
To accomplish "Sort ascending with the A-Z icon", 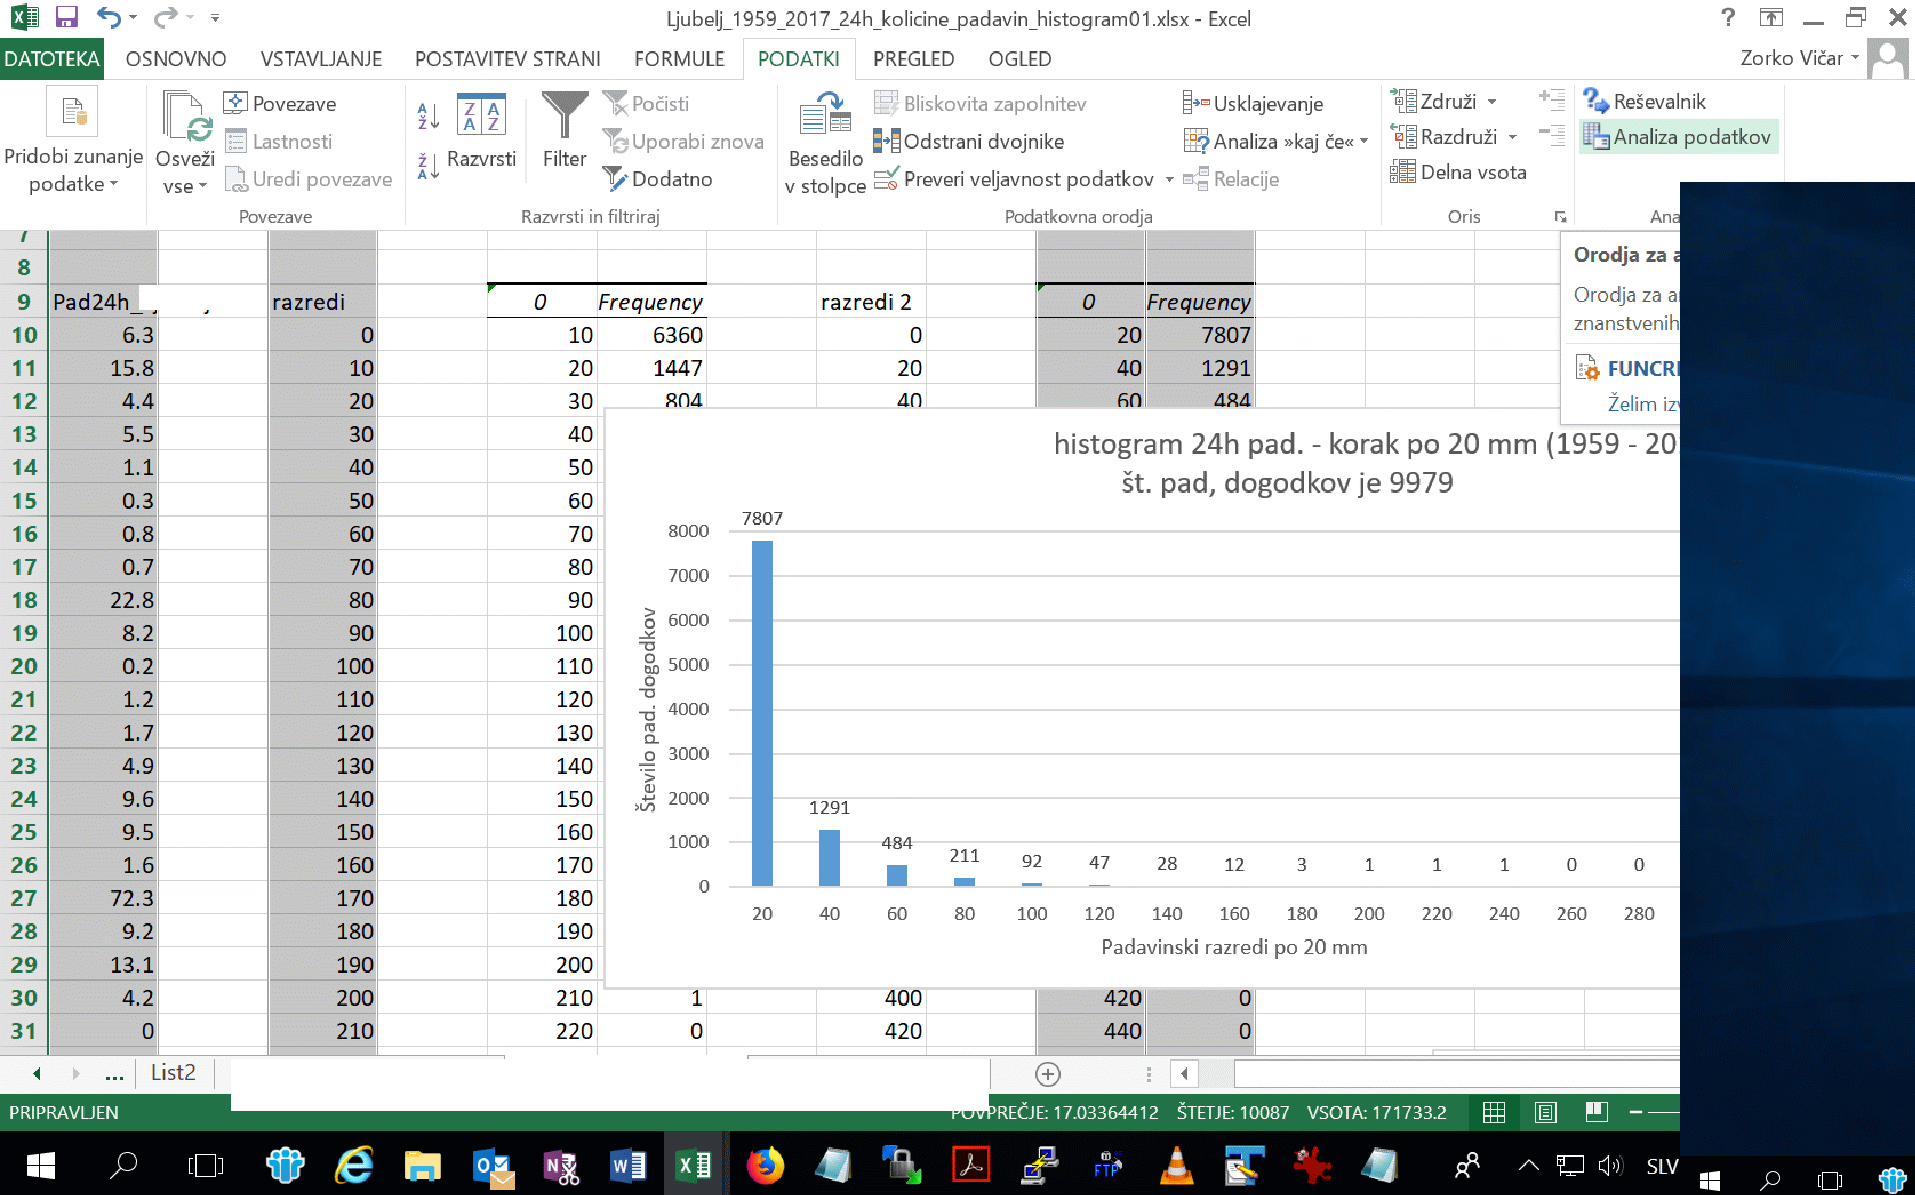I will pos(428,116).
